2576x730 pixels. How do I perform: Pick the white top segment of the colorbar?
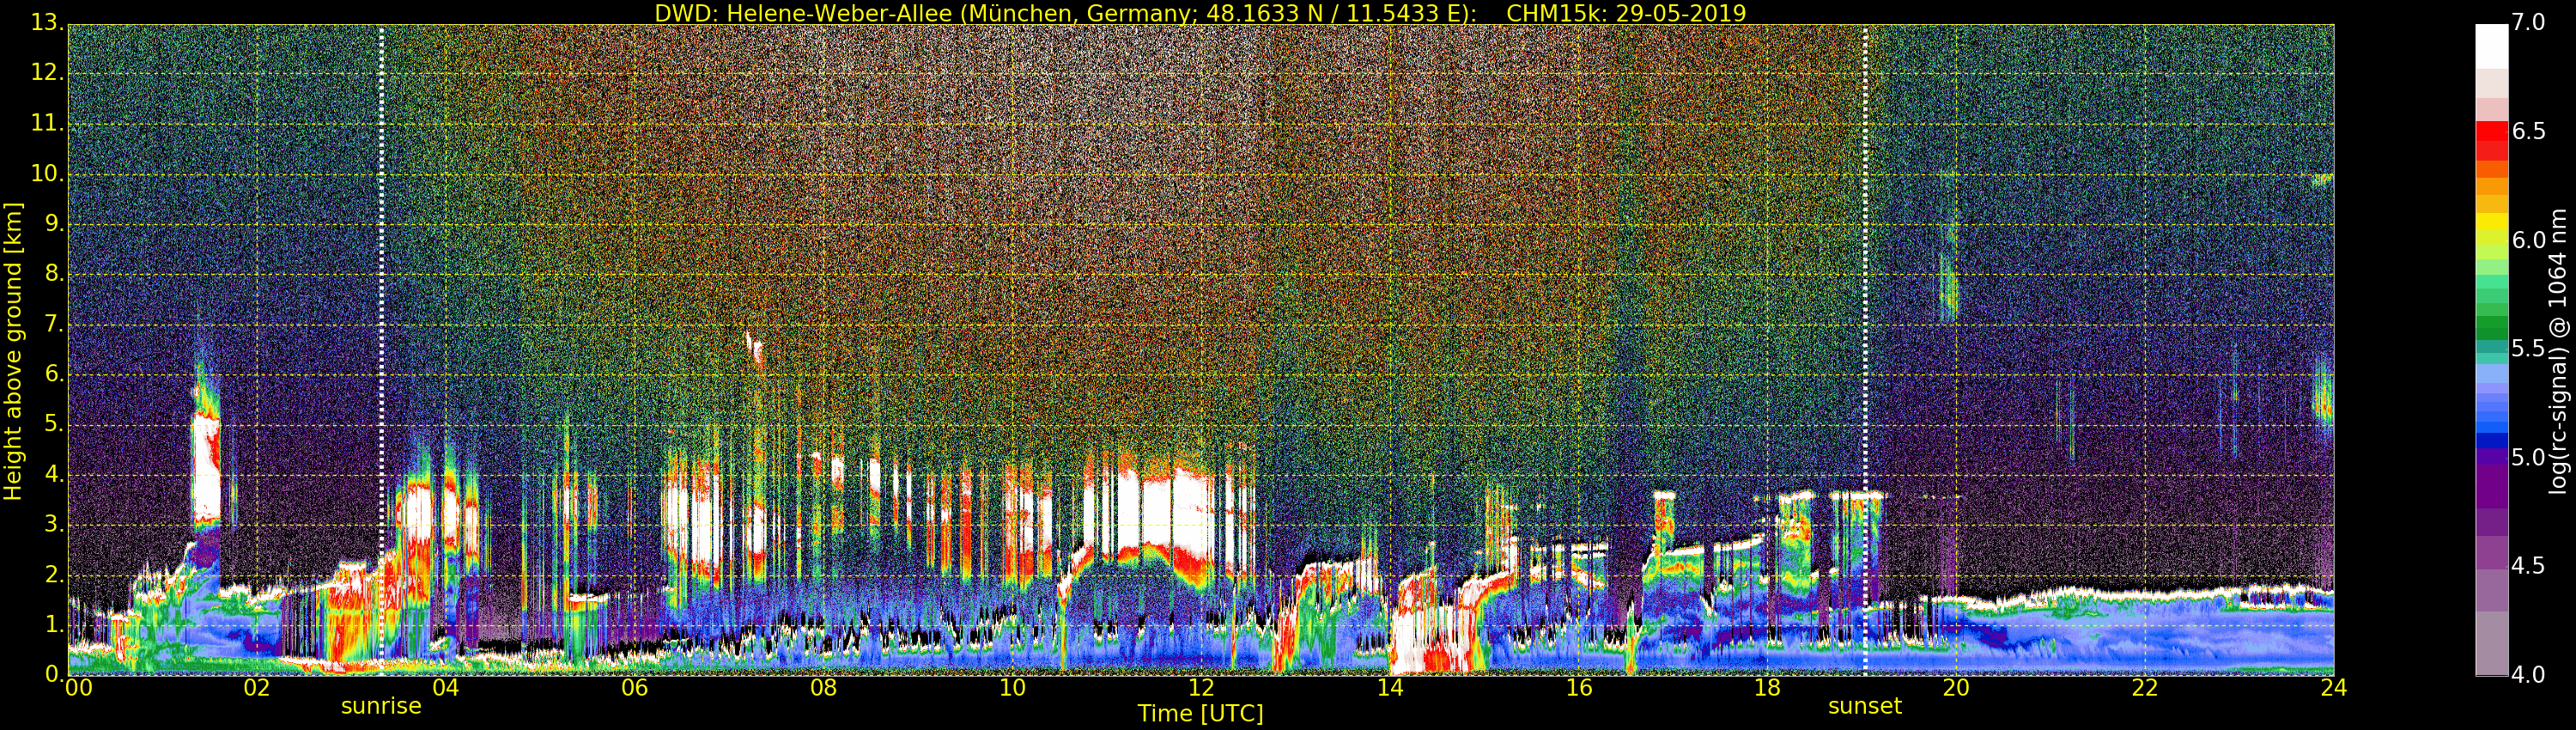coord(2492,46)
